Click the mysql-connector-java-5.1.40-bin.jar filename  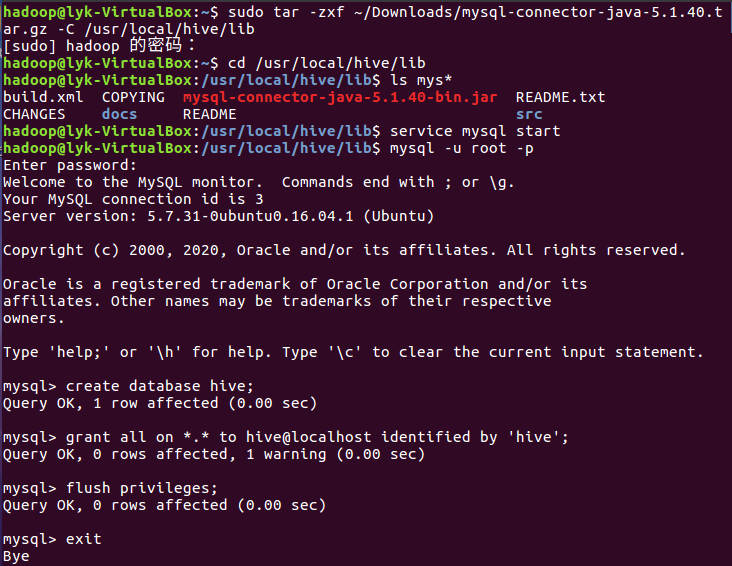(340, 97)
